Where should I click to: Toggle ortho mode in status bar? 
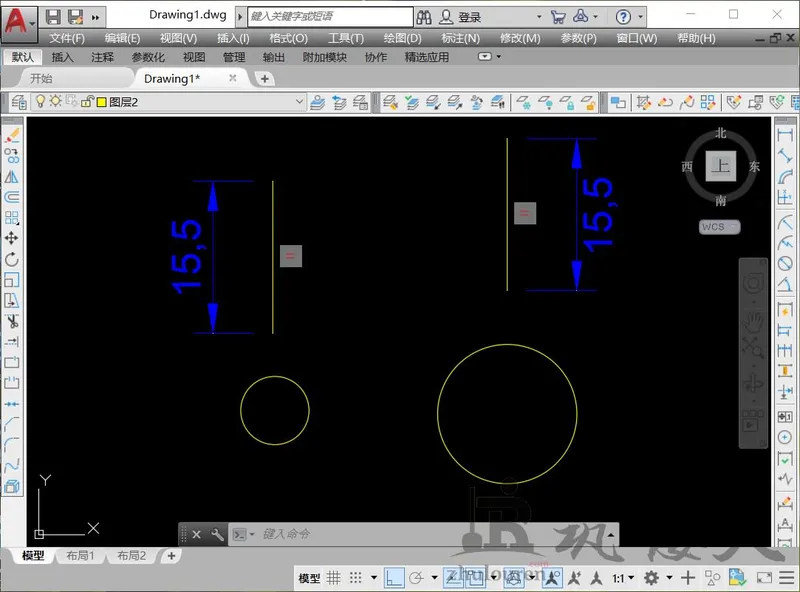click(x=395, y=578)
